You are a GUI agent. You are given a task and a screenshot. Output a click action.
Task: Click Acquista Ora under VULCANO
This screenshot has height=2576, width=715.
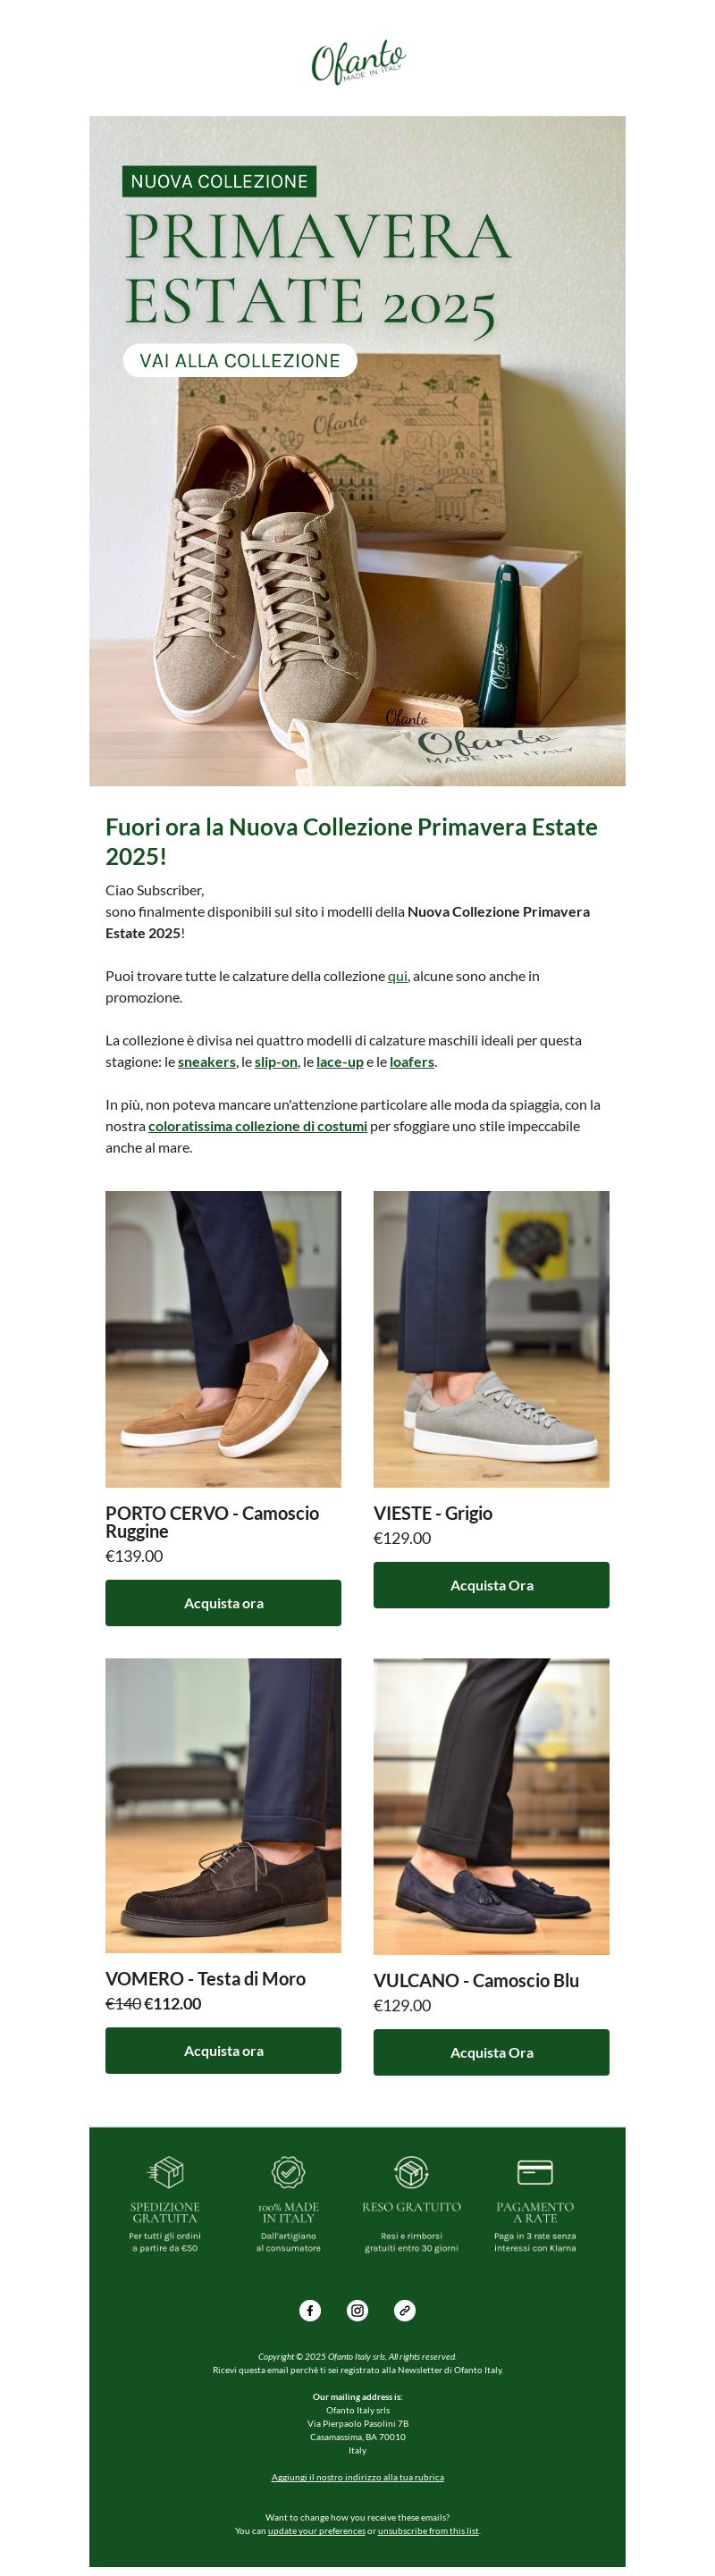[491, 2053]
